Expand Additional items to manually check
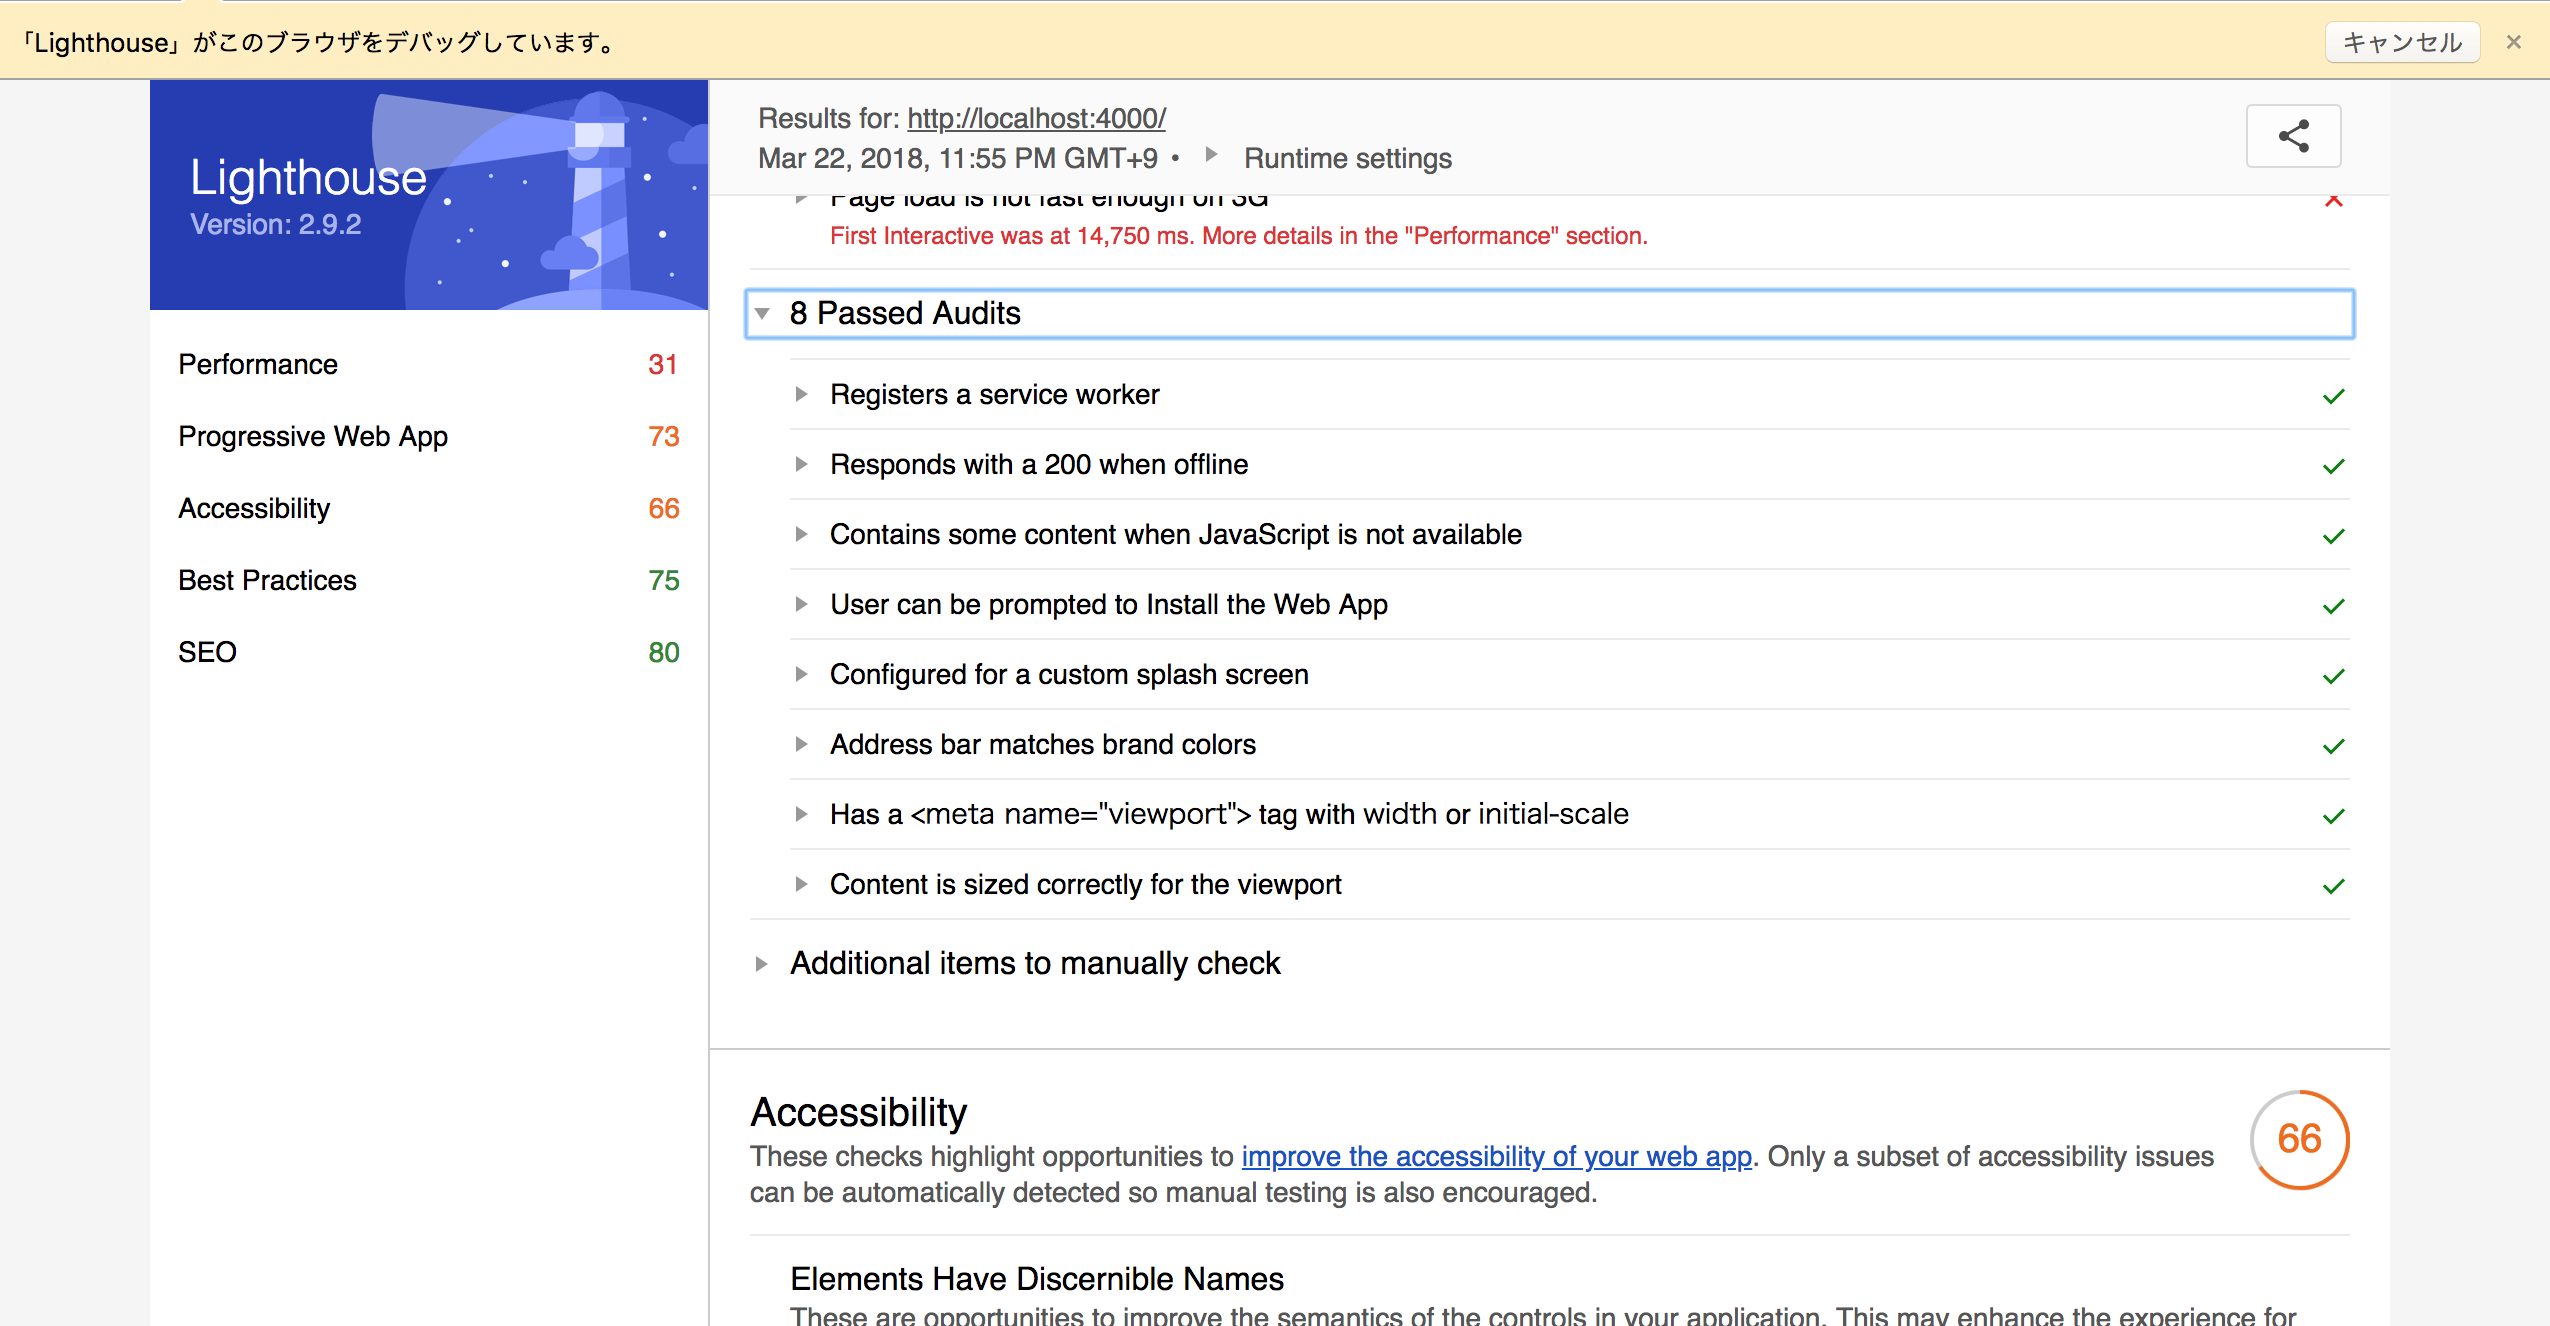 (x=764, y=963)
